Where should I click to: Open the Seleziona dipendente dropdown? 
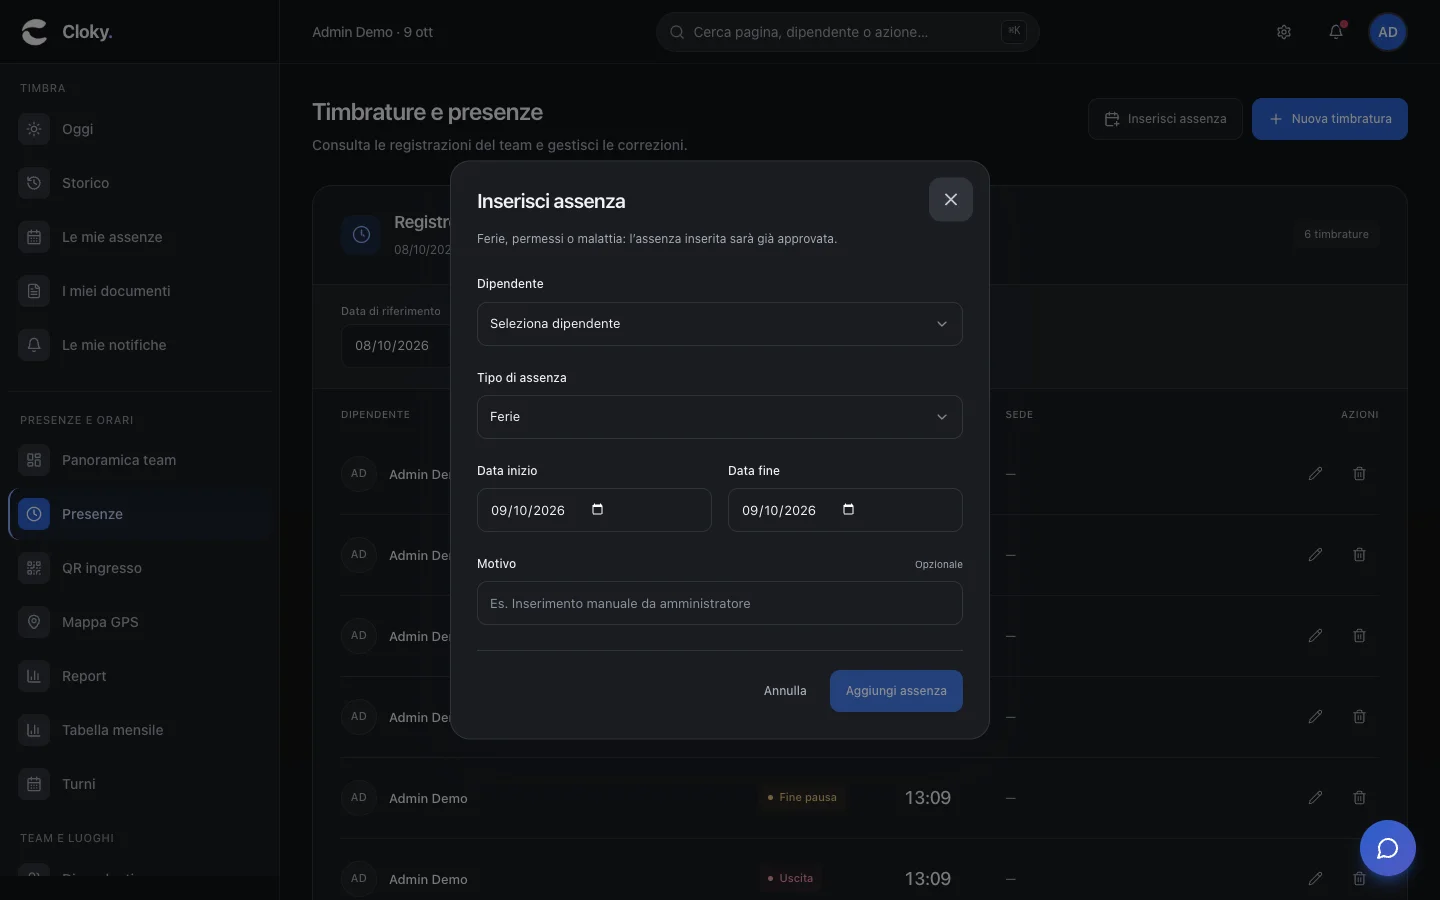click(x=719, y=324)
